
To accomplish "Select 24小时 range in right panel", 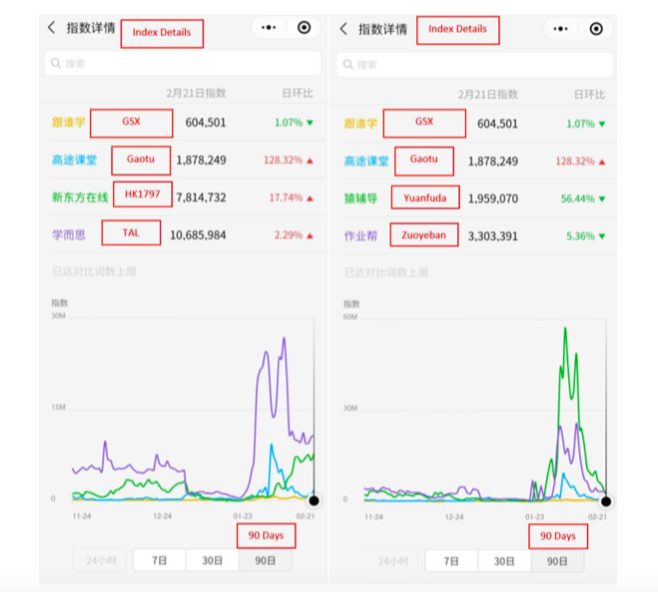I will [x=390, y=561].
